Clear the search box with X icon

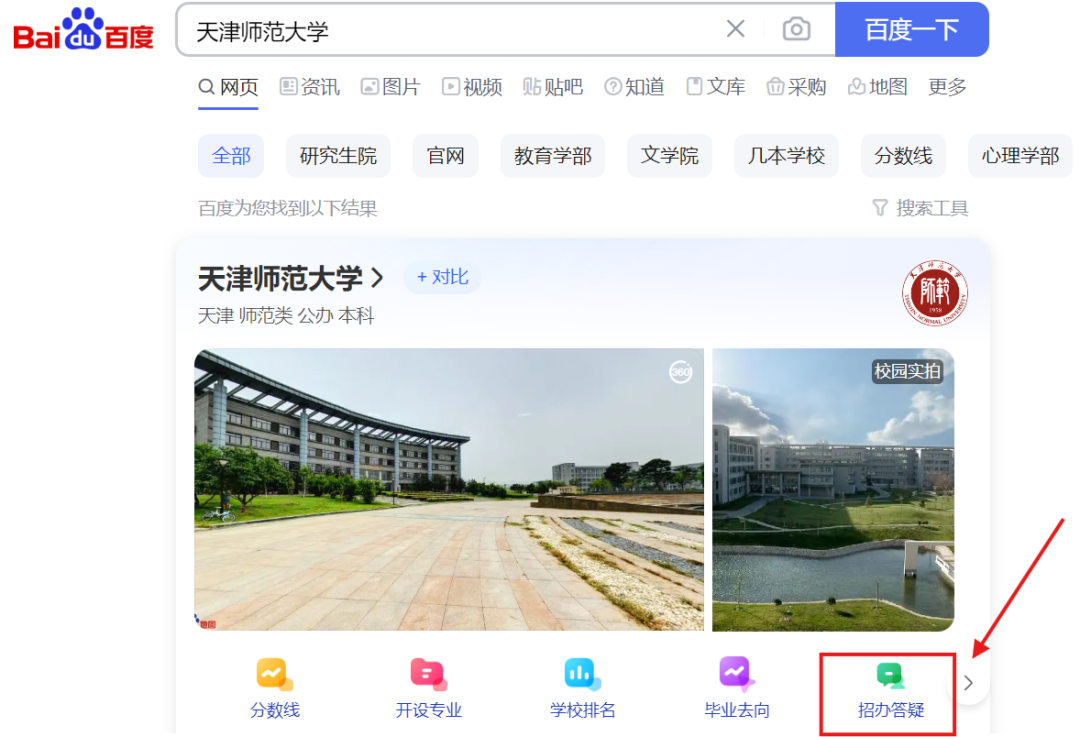point(735,29)
